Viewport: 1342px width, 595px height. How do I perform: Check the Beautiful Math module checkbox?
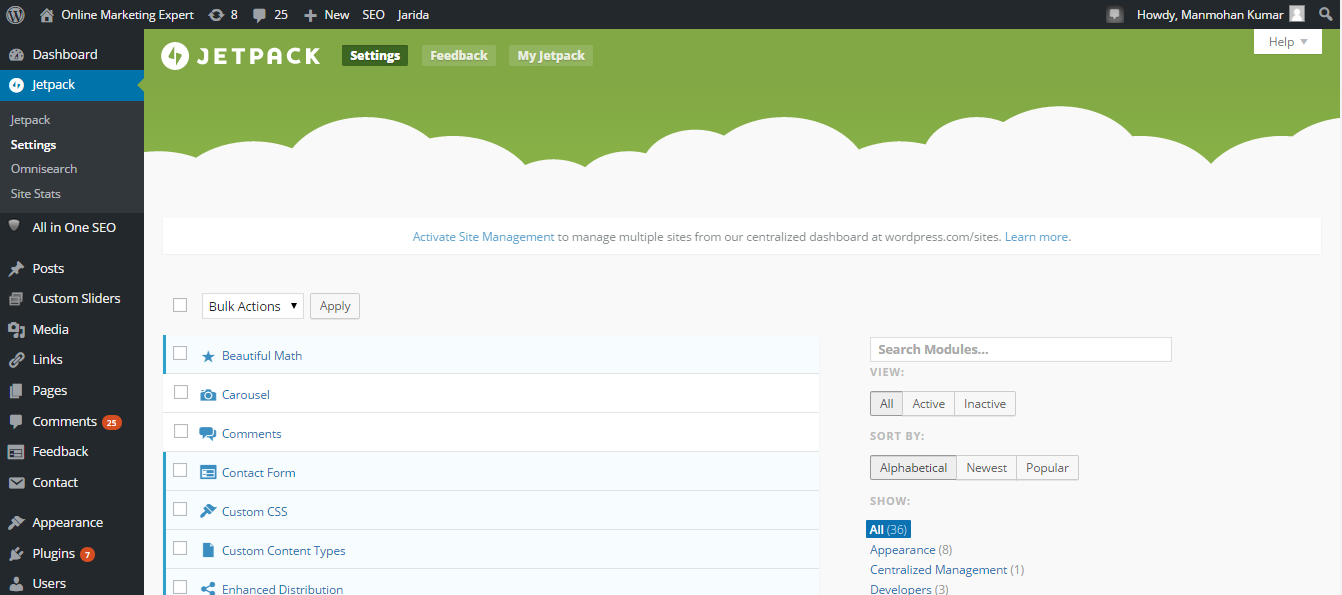tap(180, 352)
